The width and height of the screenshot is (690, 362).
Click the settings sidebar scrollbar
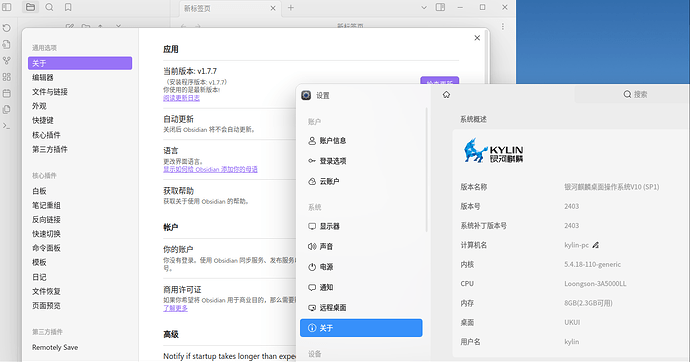pos(426,170)
